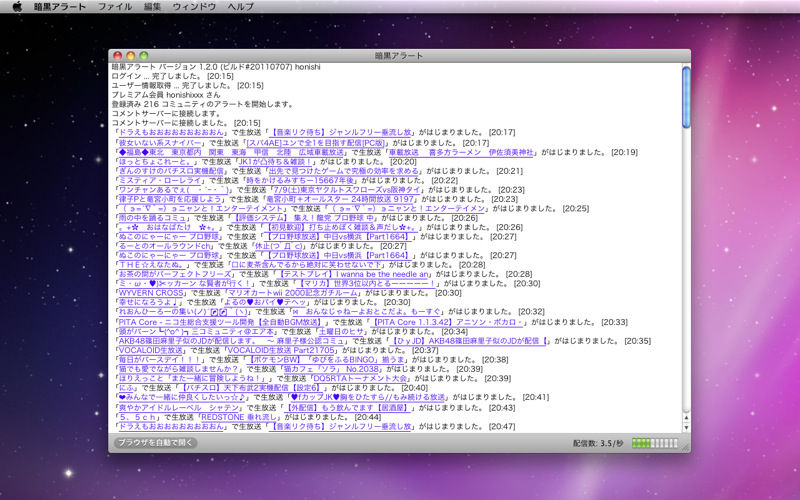Open 爽やかアイドルレーベル シャテン community link

179,408
